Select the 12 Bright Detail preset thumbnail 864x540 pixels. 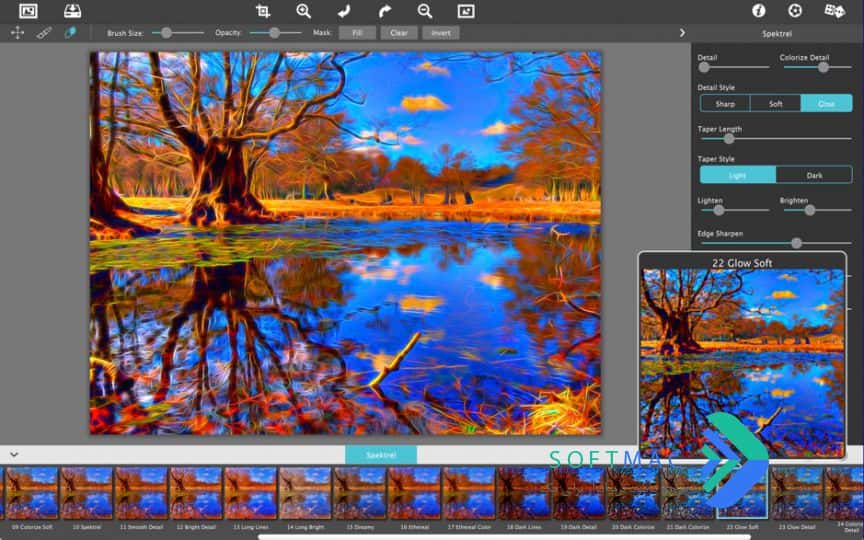click(x=196, y=493)
